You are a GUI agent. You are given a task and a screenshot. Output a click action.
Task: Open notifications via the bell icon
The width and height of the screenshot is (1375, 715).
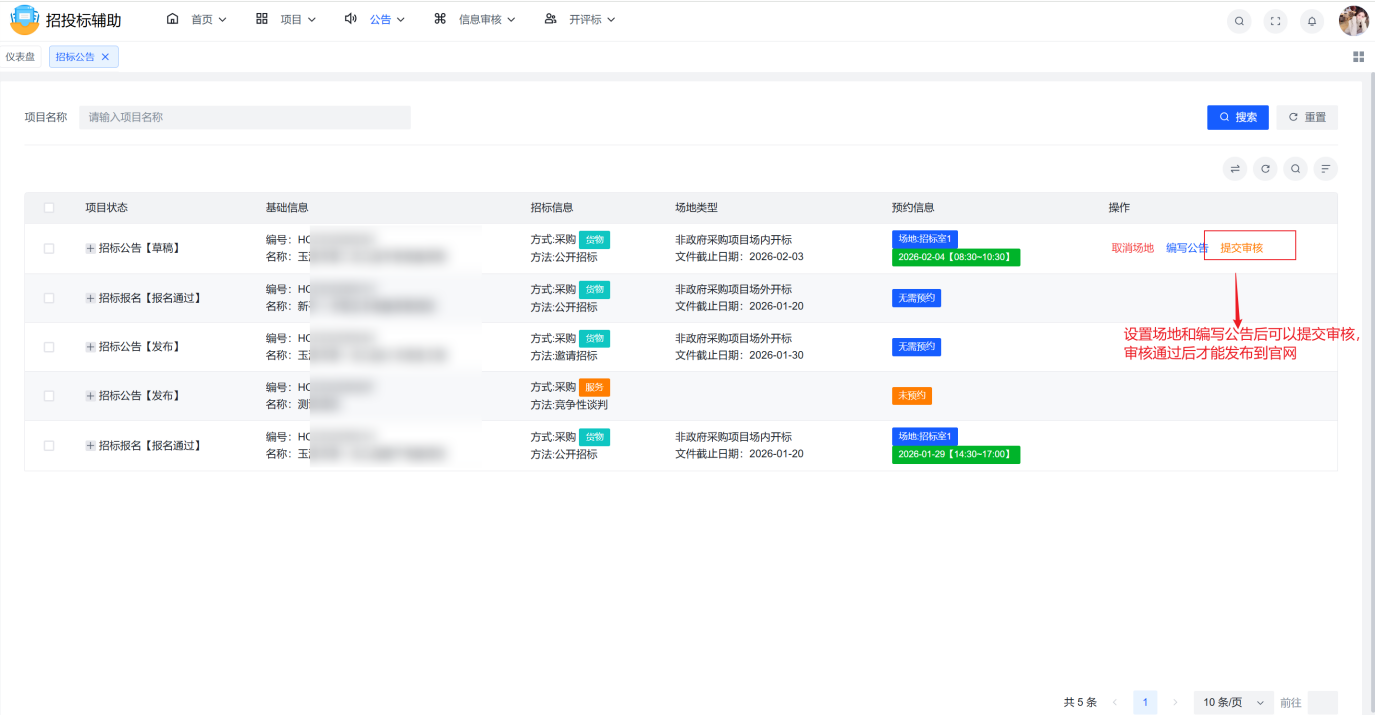[1312, 20]
